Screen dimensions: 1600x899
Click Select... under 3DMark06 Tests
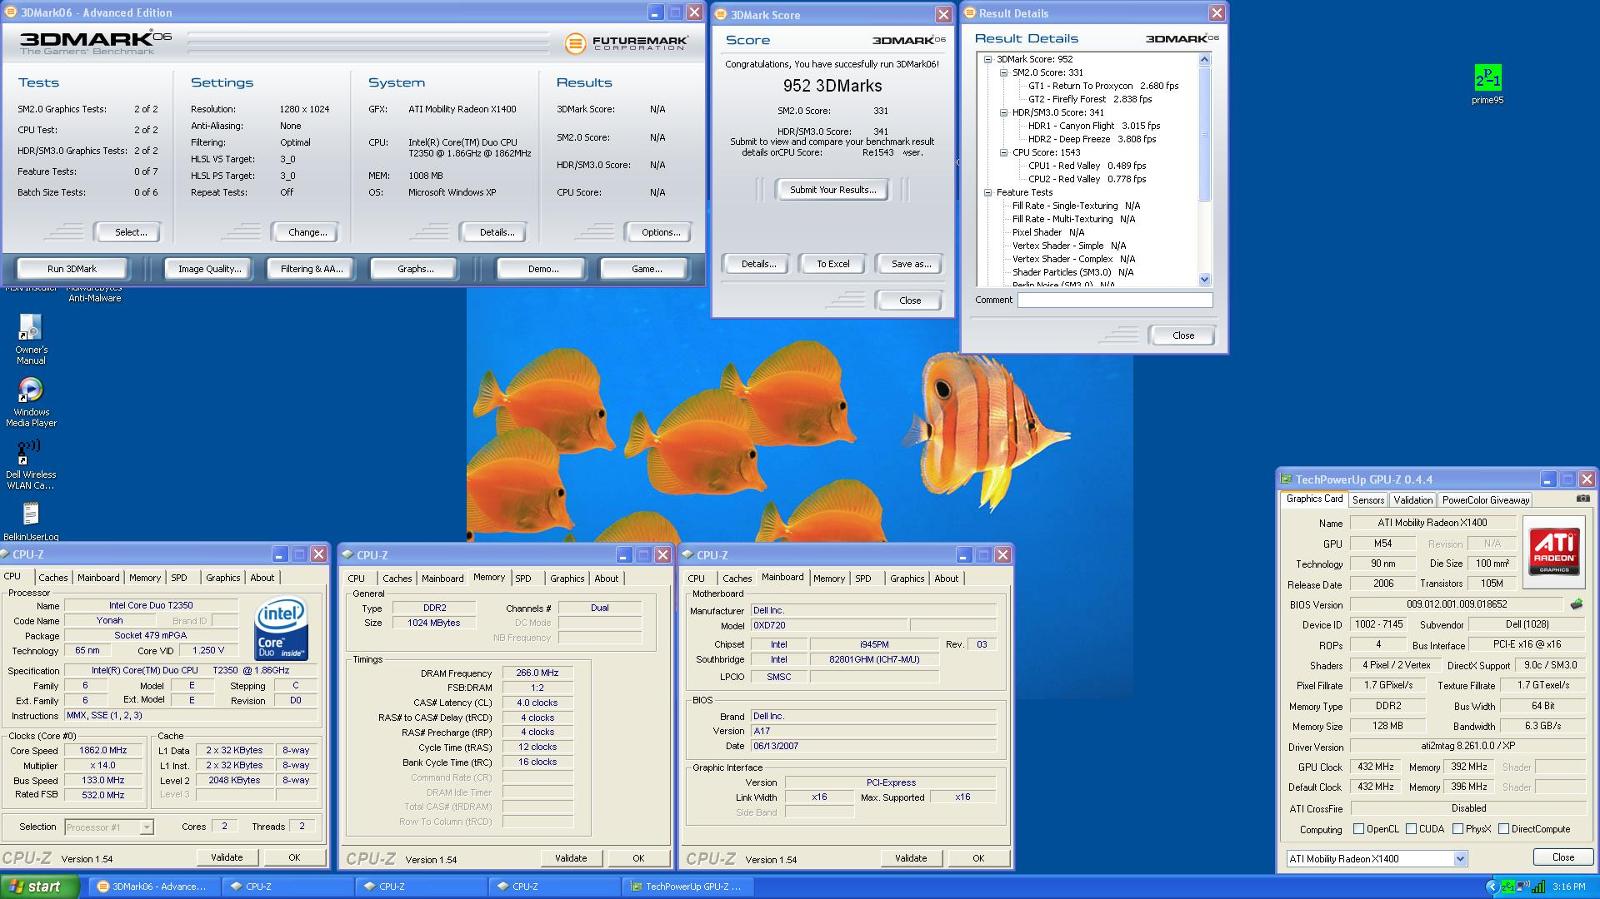tap(130, 232)
